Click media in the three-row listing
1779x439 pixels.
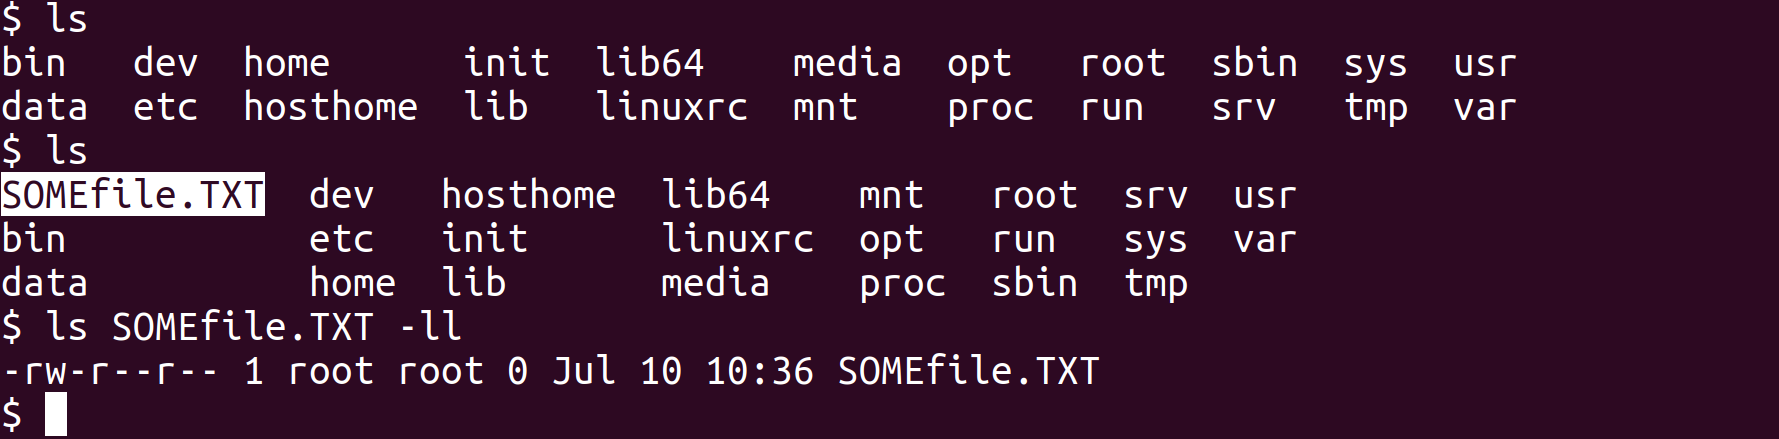pos(715,283)
